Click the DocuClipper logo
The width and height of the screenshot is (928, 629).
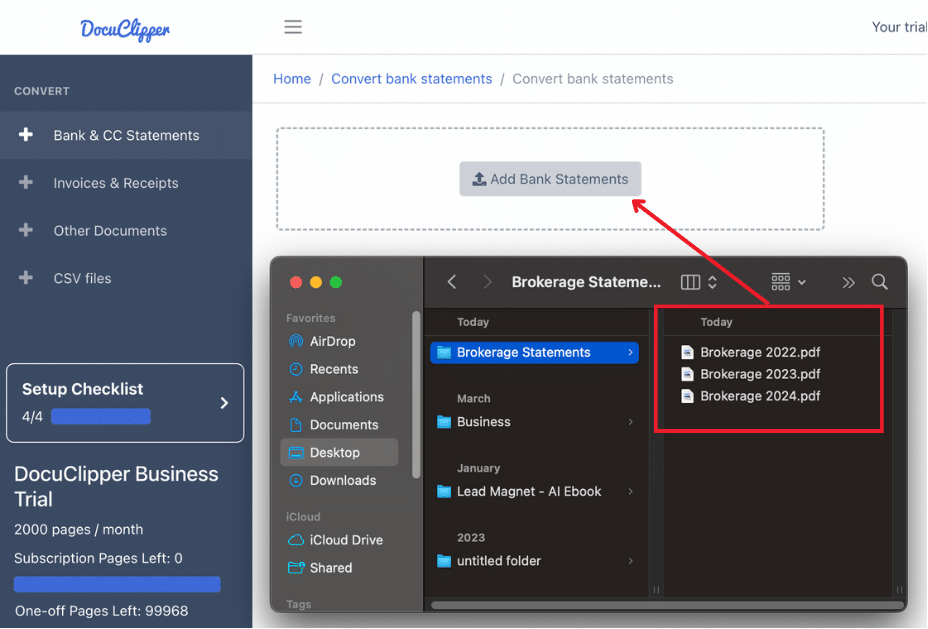click(x=125, y=29)
